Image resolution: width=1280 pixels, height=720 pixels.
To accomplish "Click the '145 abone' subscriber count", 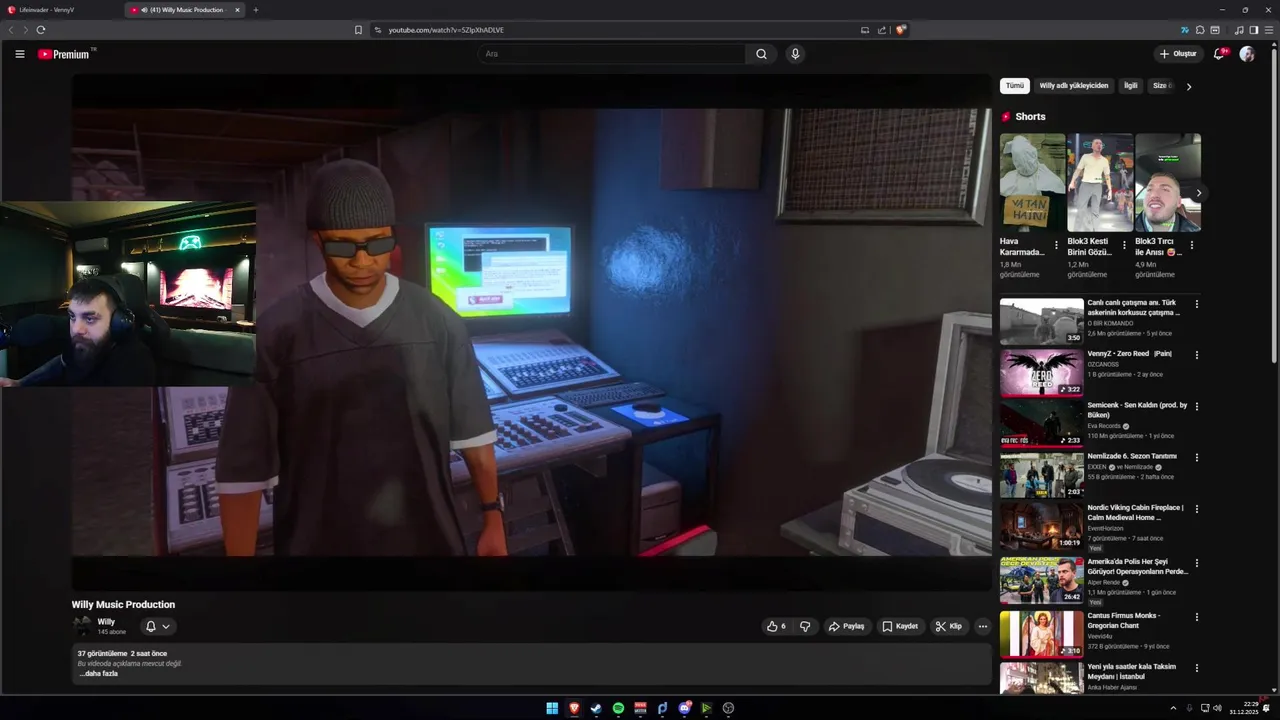I will [x=111, y=632].
